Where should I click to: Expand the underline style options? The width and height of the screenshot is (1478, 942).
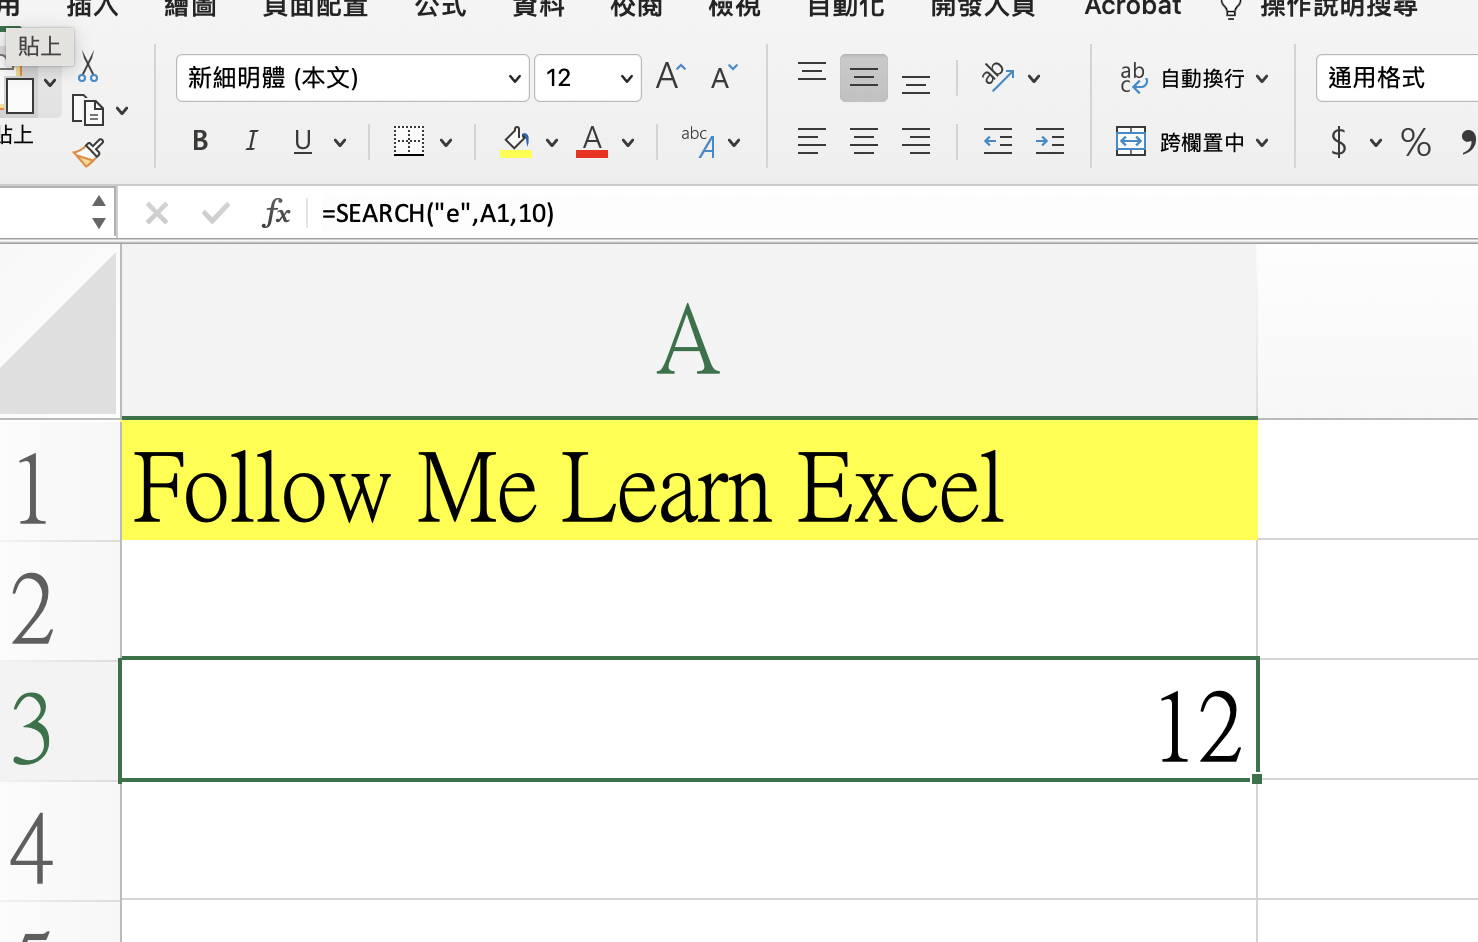coord(340,143)
